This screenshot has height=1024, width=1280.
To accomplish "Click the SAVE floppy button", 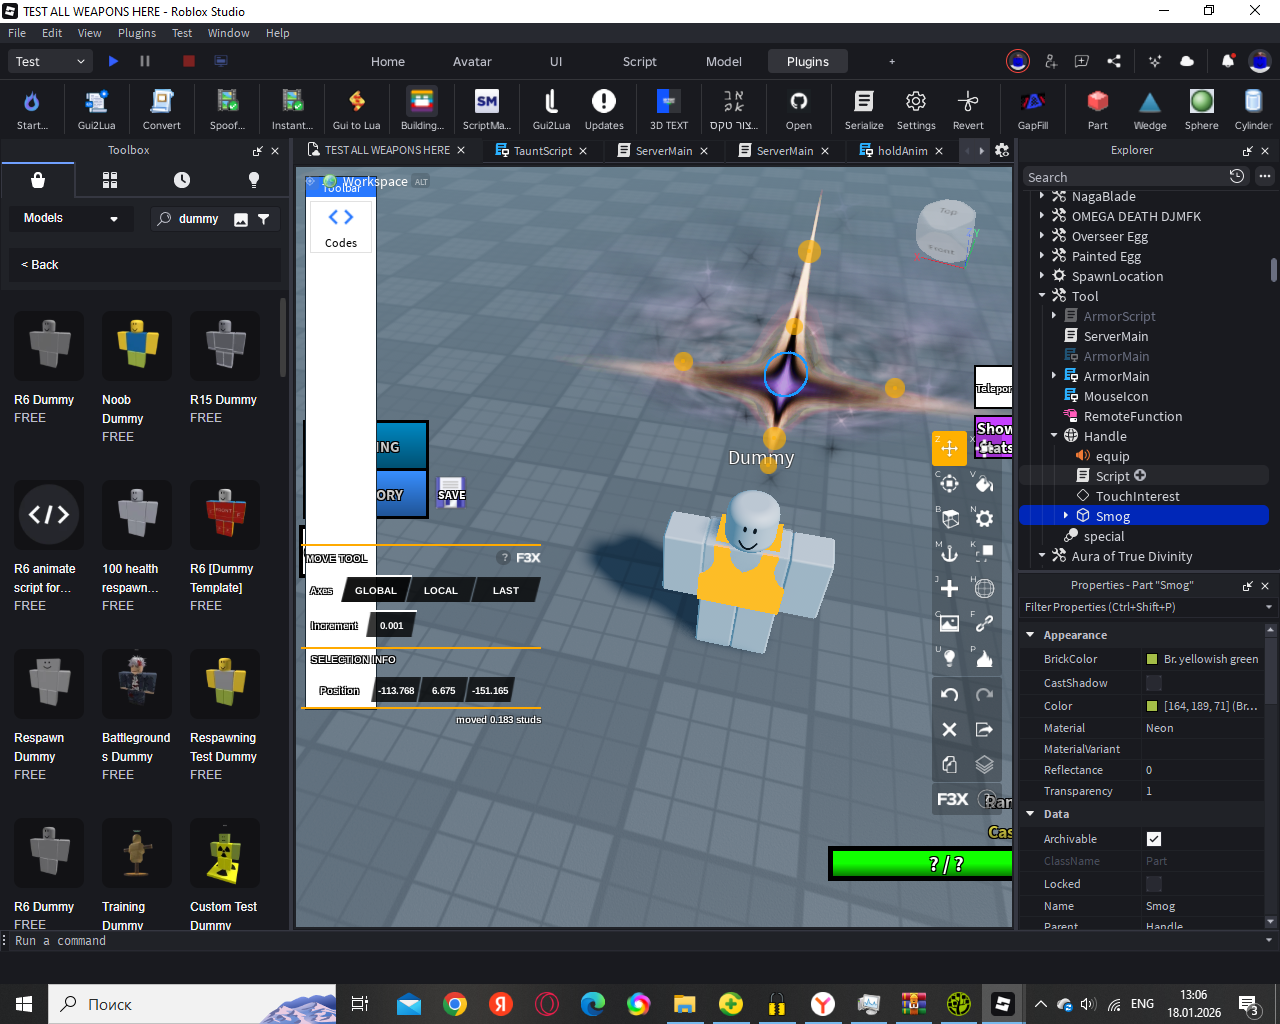I will point(451,492).
